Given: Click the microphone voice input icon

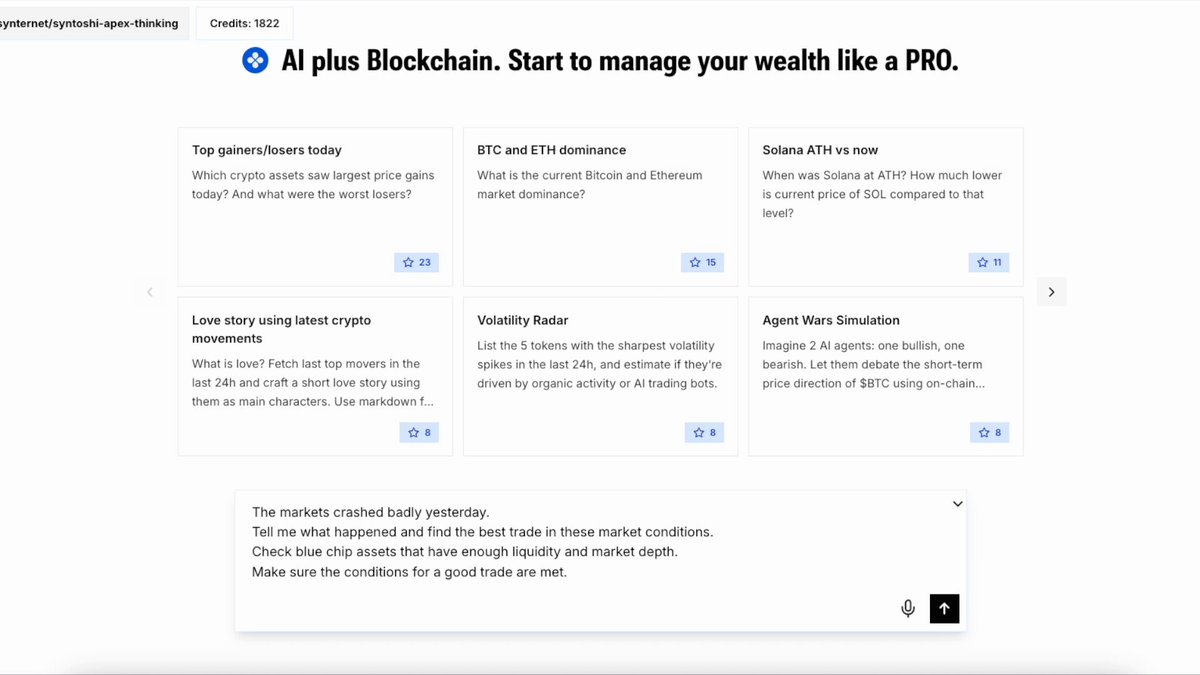Looking at the screenshot, I should point(908,608).
